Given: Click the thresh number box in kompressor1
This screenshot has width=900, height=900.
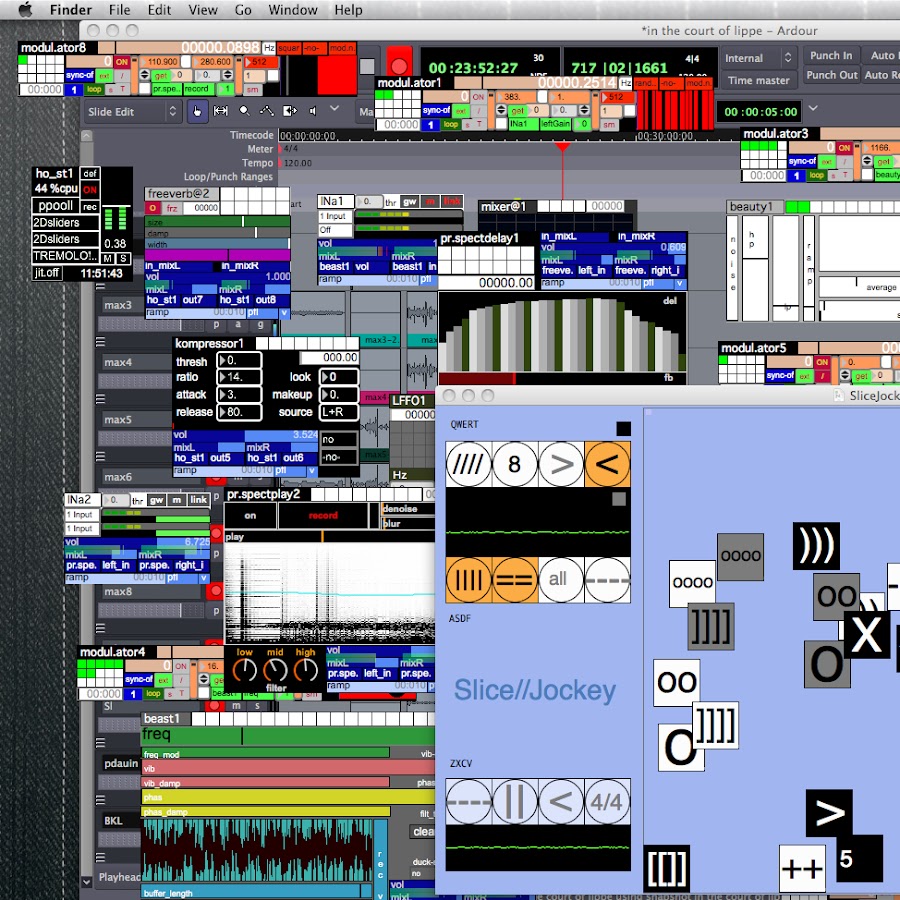Looking at the screenshot, I should point(239,360).
